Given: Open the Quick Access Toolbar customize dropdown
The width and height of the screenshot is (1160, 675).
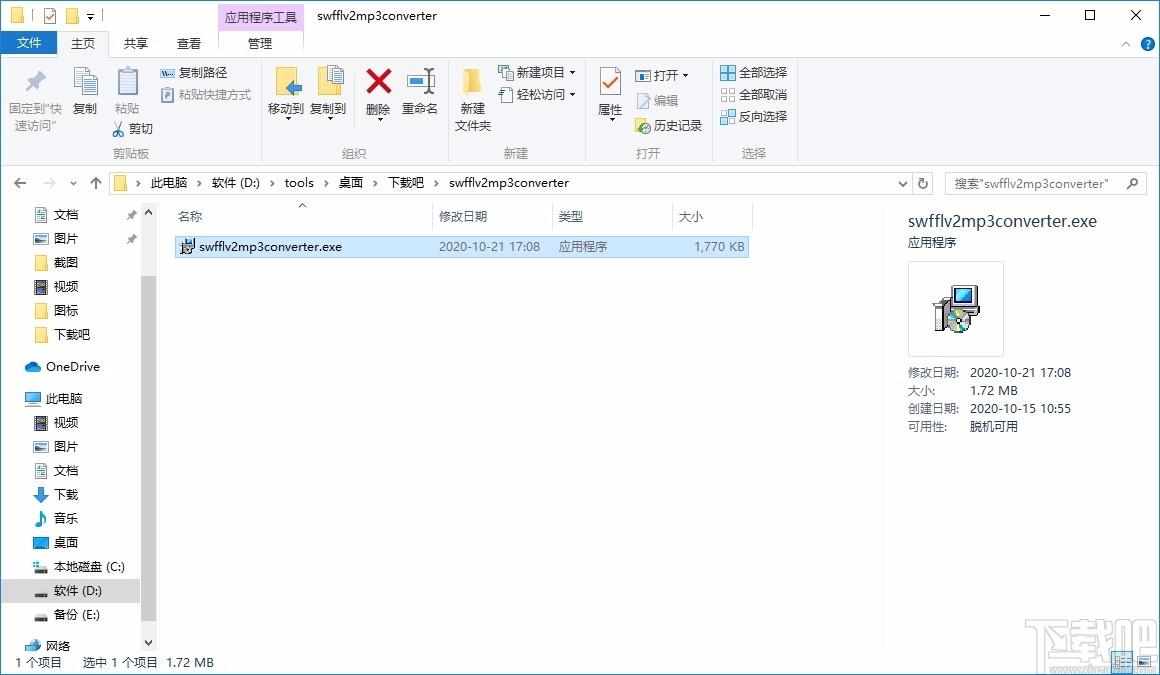Looking at the screenshot, I should coord(90,16).
